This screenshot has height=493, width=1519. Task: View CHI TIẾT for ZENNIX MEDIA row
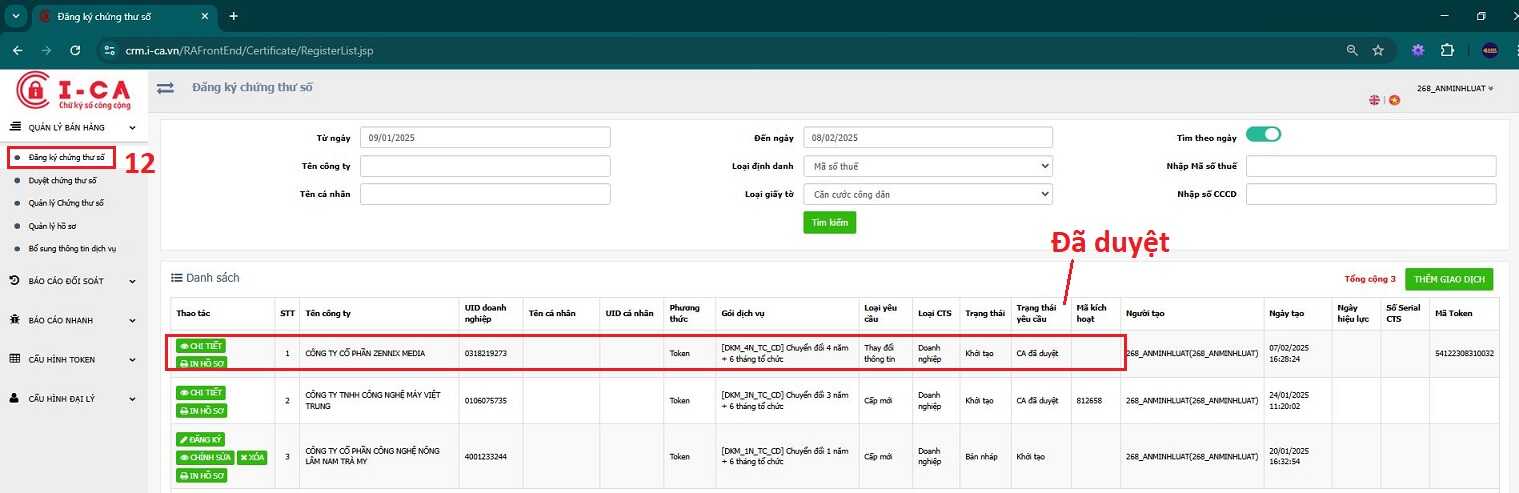(x=201, y=346)
